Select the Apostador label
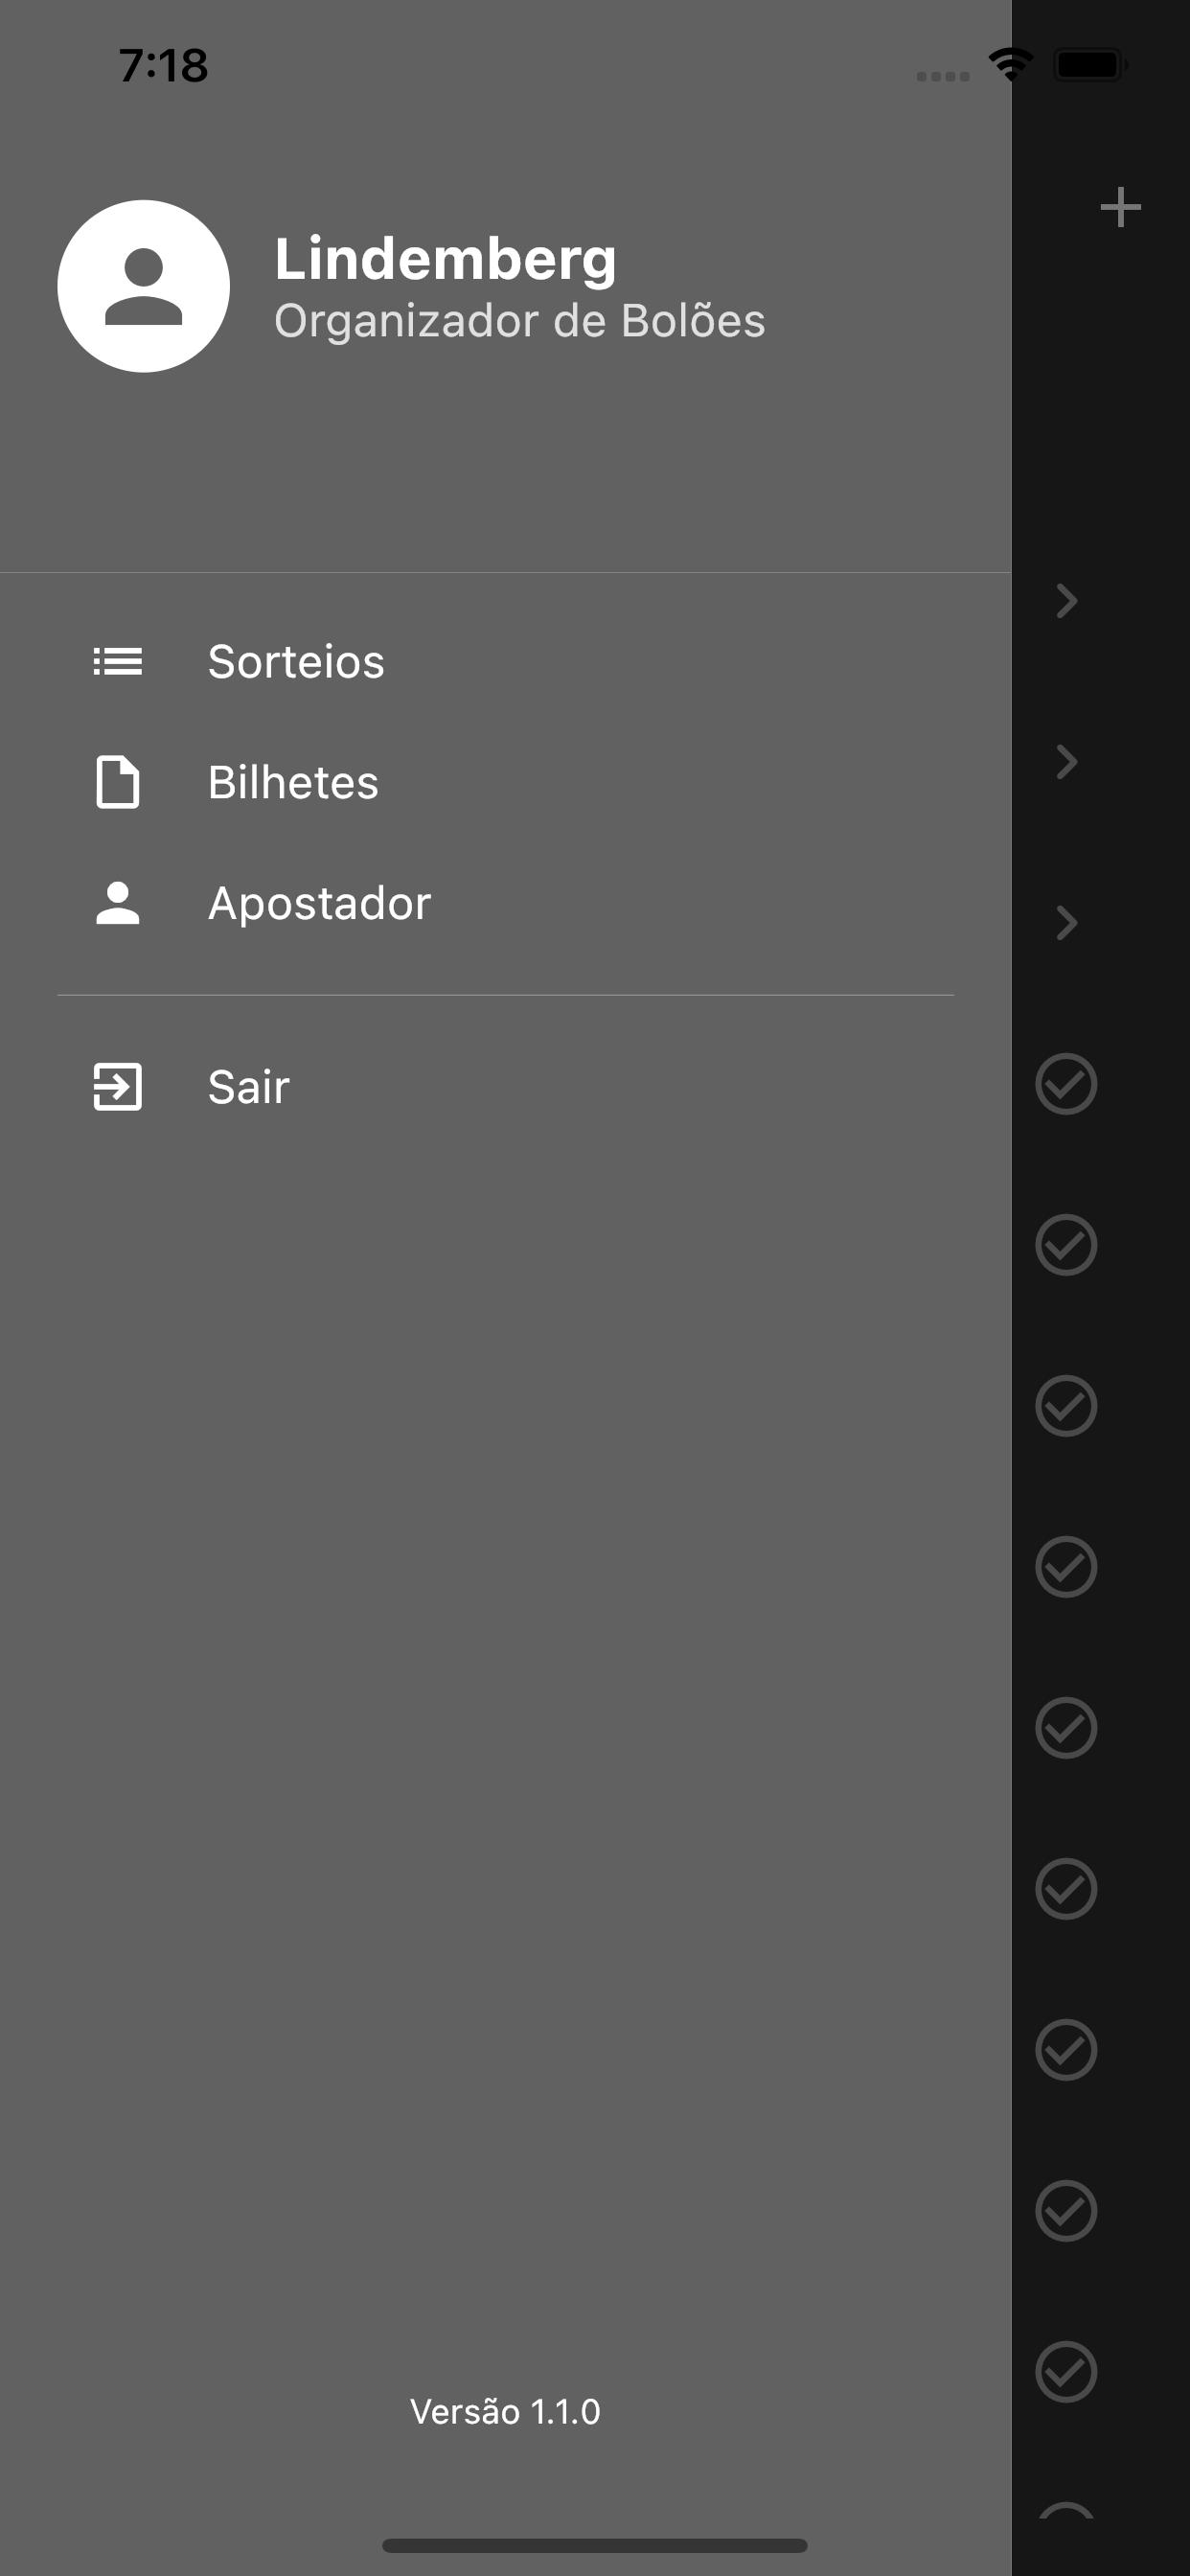The image size is (1190, 2576). 320,903
